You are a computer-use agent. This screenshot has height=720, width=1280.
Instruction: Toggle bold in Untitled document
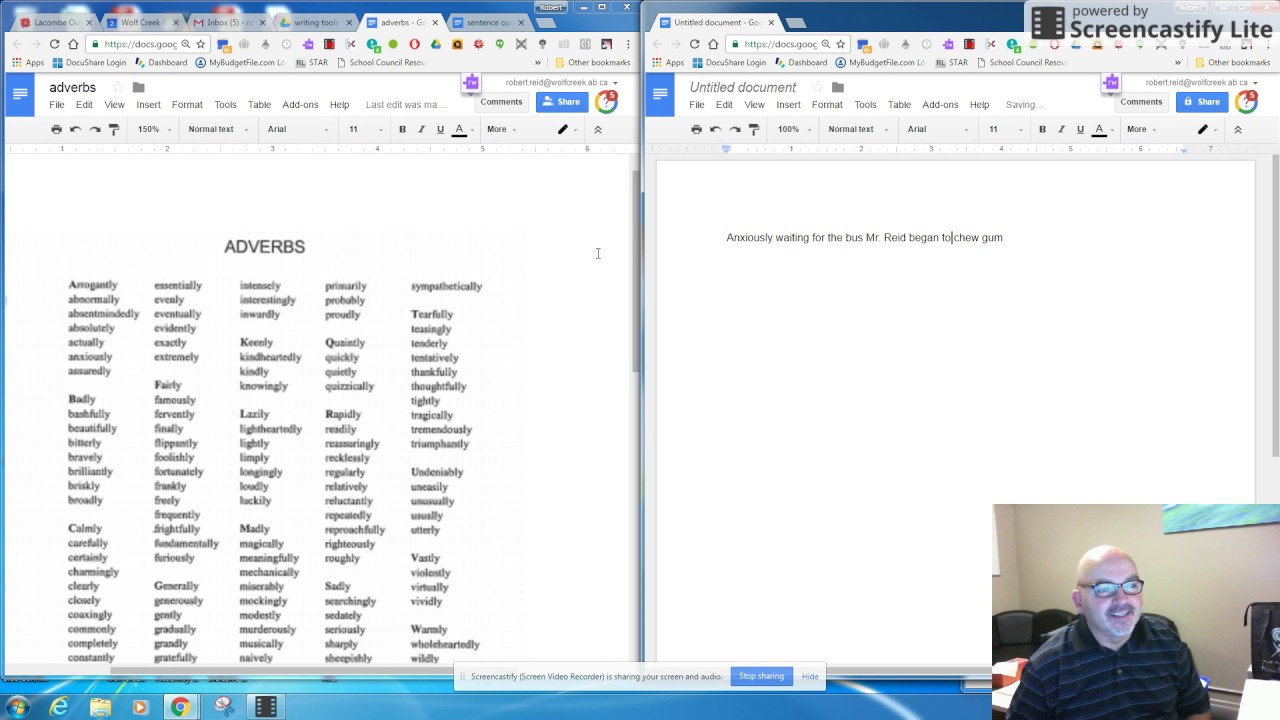[x=1042, y=129]
